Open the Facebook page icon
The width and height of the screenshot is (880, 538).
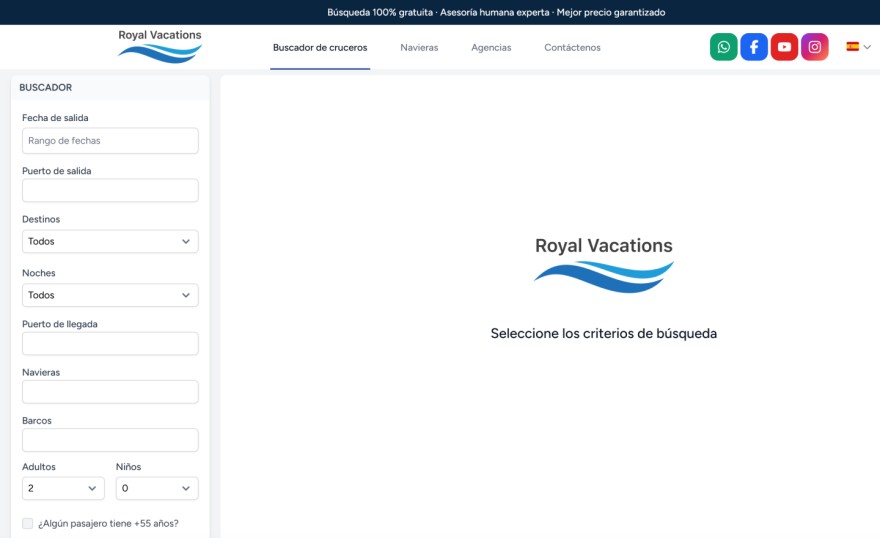pyautogui.click(x=754, y=47)
